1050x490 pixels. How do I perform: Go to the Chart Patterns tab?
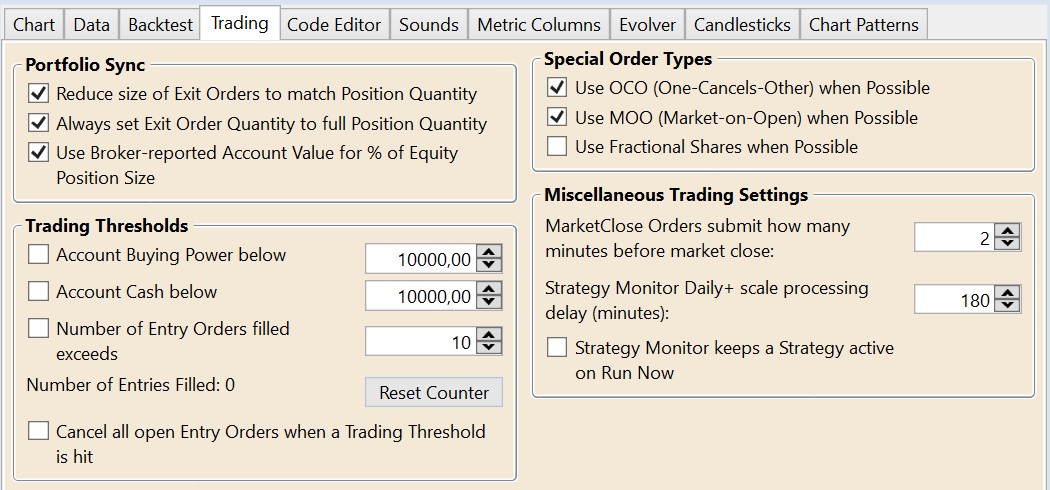pos(864,24)
